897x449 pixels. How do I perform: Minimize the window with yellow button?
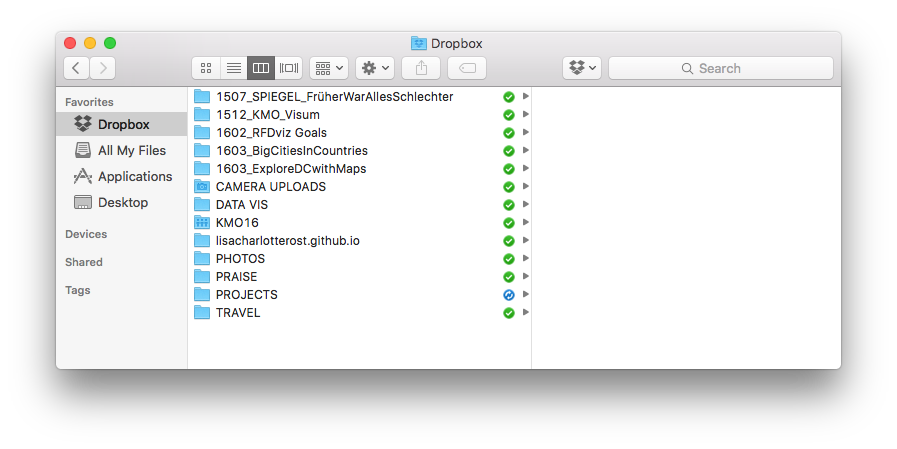click(90, 43)
